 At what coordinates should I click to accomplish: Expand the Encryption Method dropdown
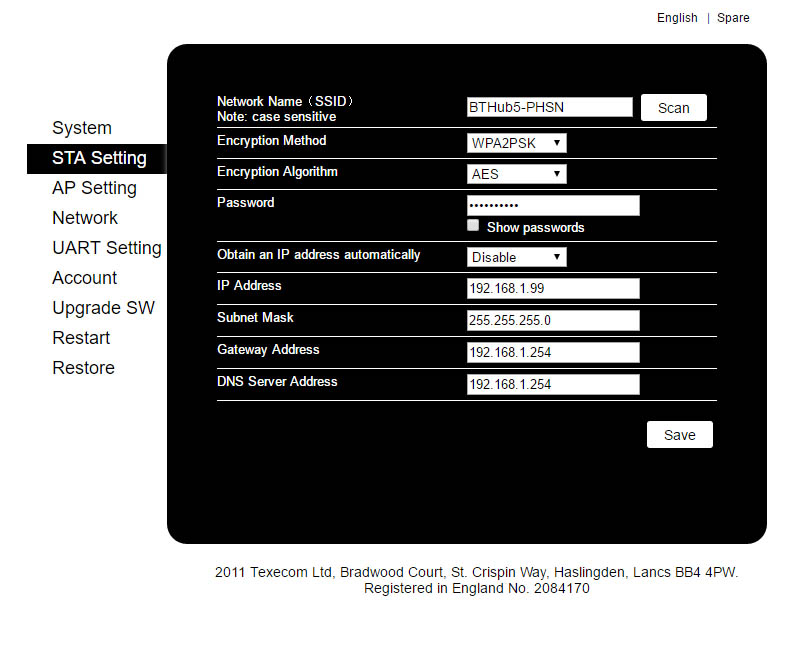point(516,143)
